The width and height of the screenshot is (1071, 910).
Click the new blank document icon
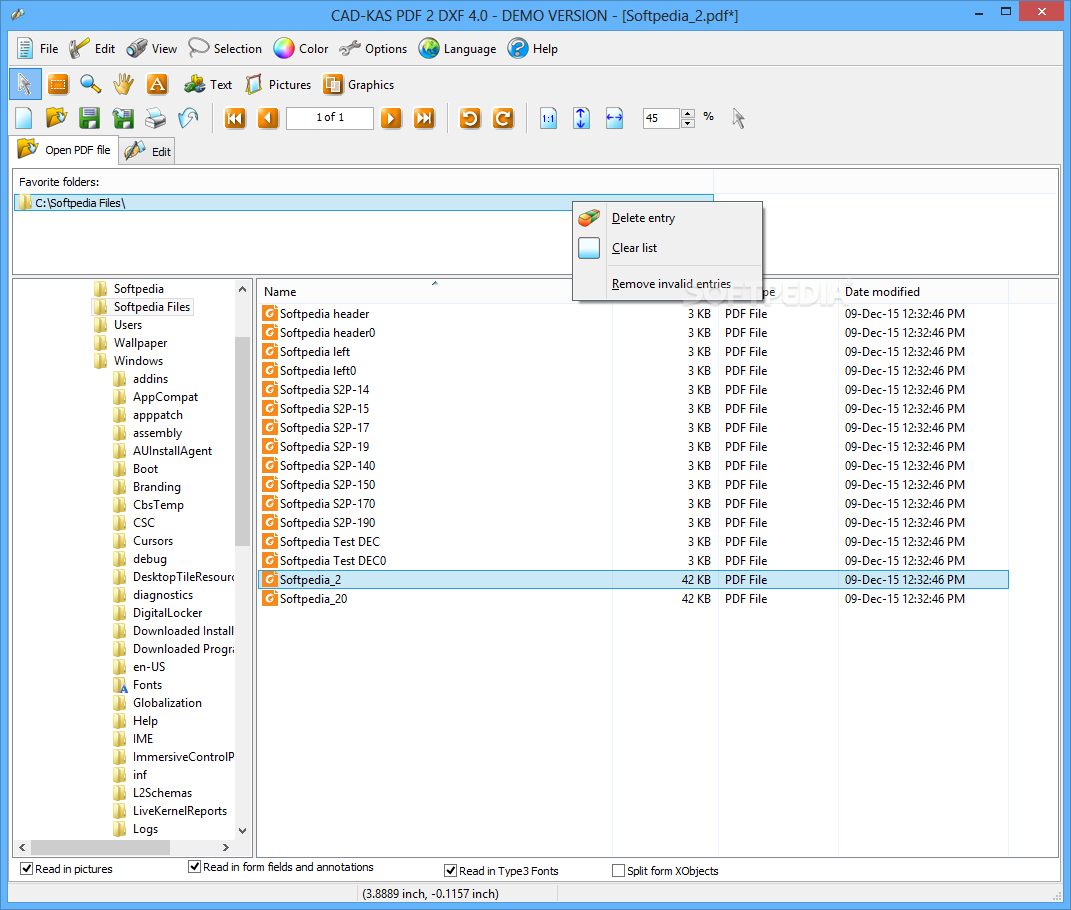(24, 118)
